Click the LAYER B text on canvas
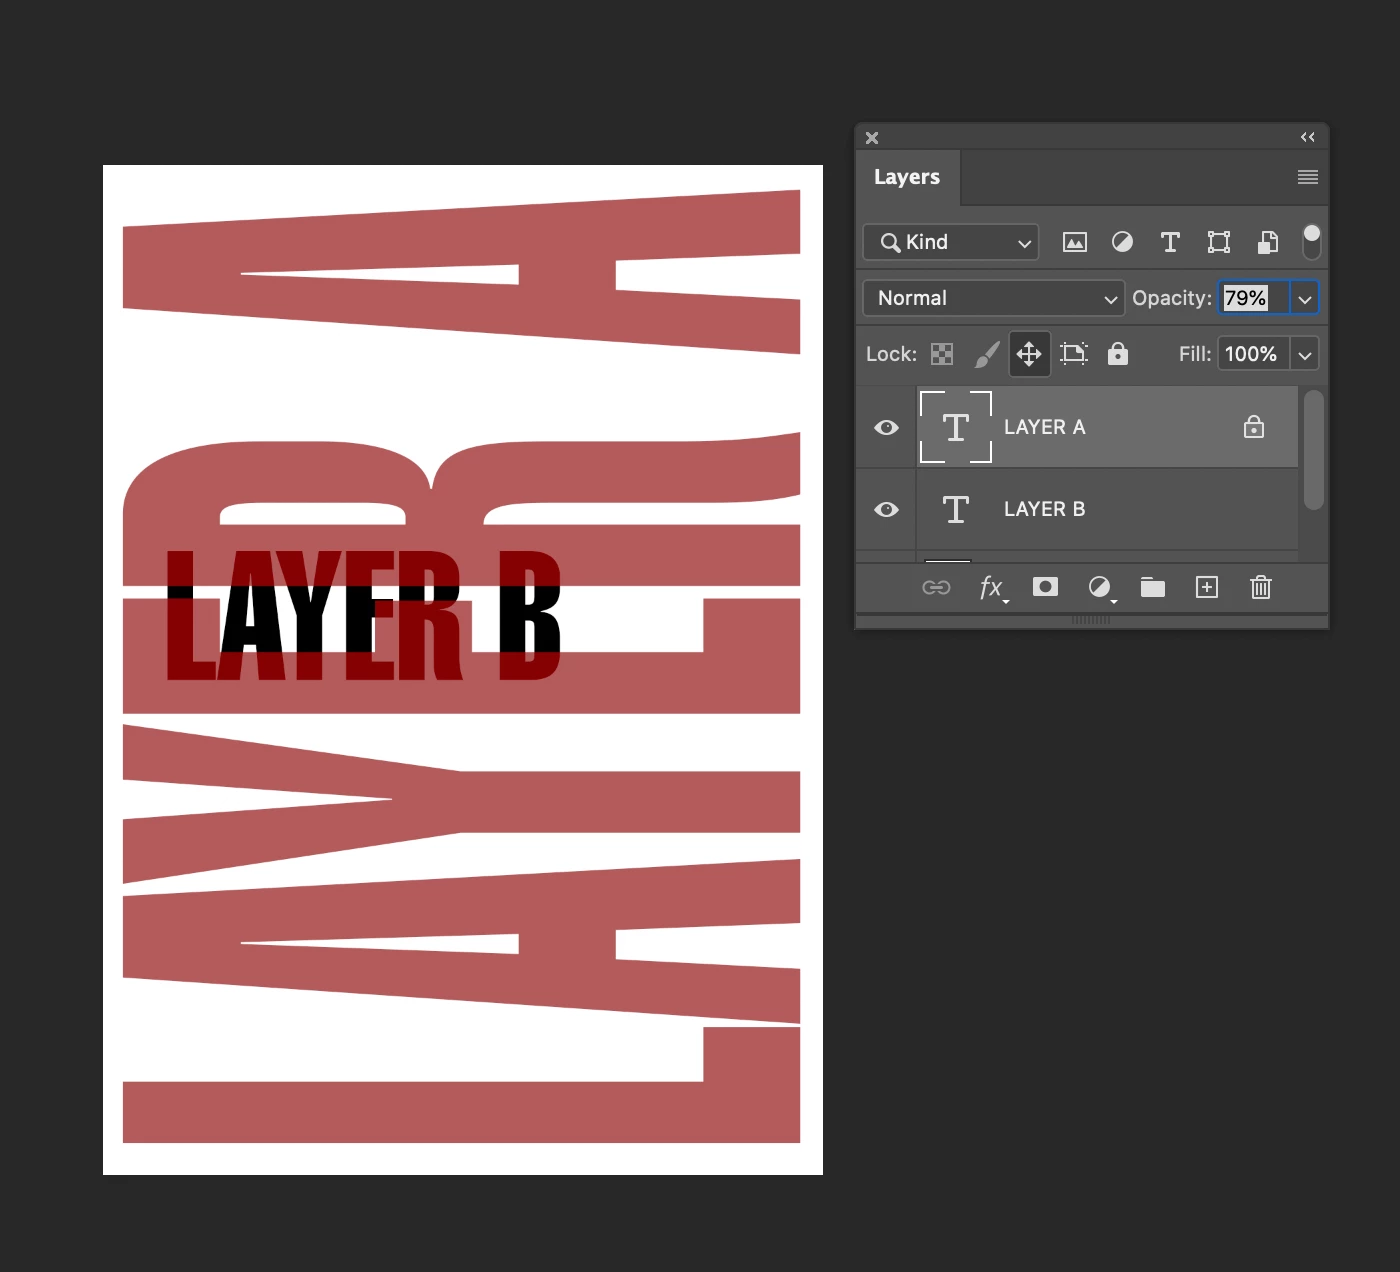Viewport: 1400px width, 1272px height. click(x=363, y=615)
